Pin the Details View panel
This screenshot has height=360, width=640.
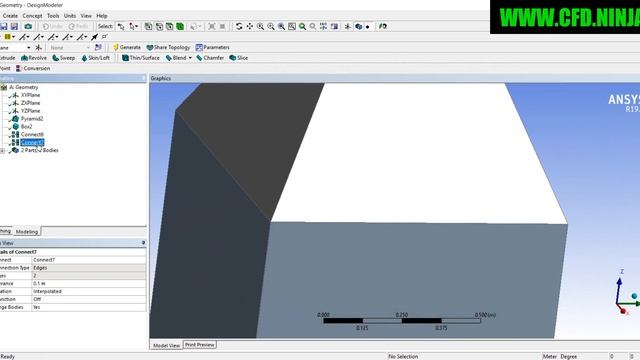(x=143, y=243)
